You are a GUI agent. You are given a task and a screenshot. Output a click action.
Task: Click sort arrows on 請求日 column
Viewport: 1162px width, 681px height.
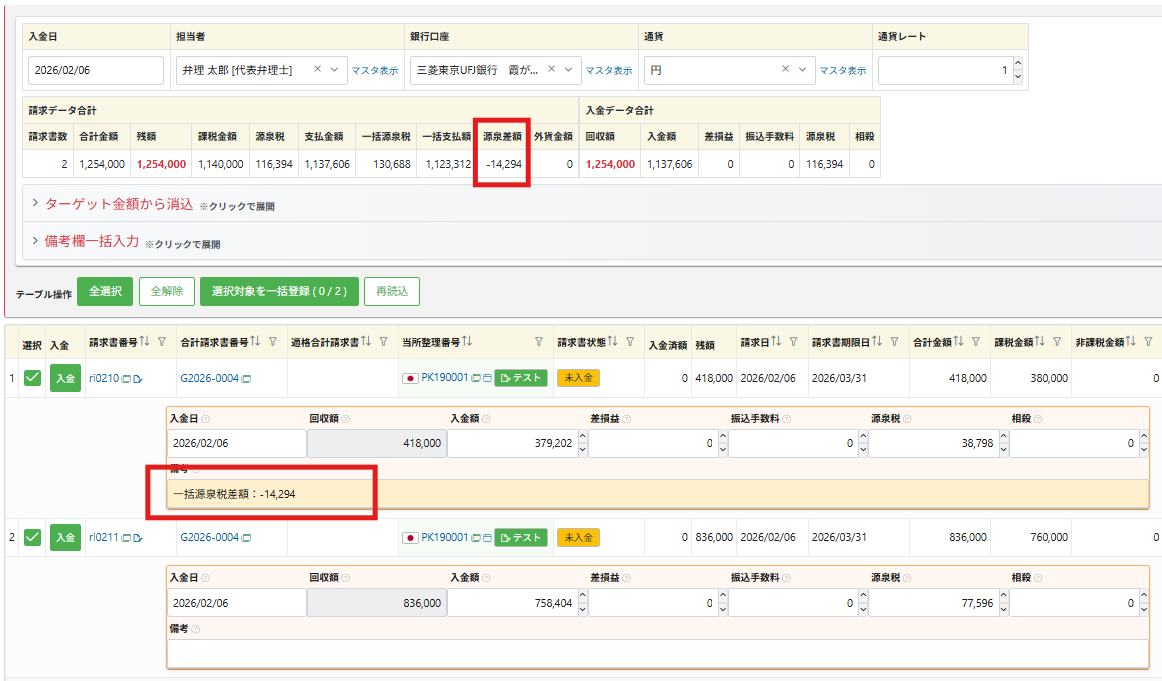(x=776, y=342)
